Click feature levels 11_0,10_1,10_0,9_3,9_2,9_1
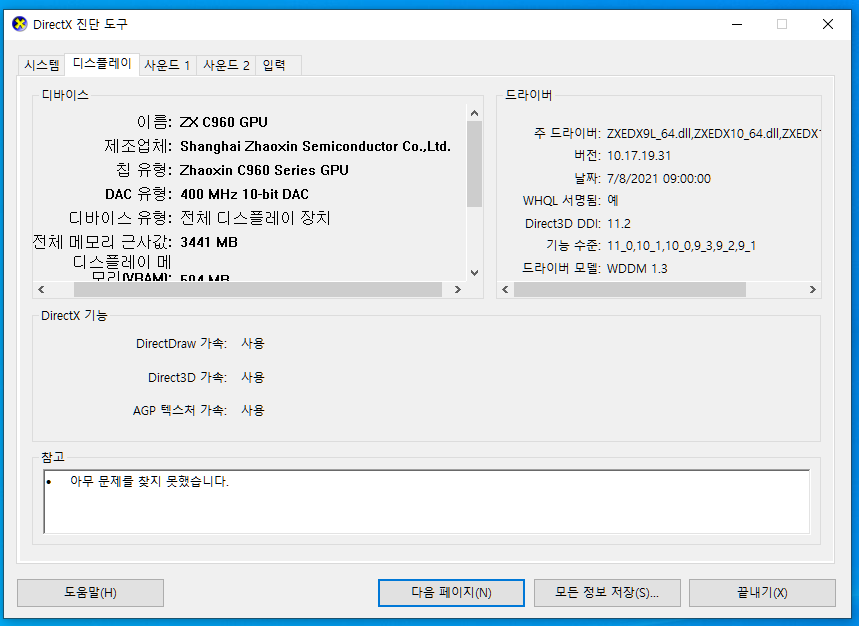 pos(681,246)
